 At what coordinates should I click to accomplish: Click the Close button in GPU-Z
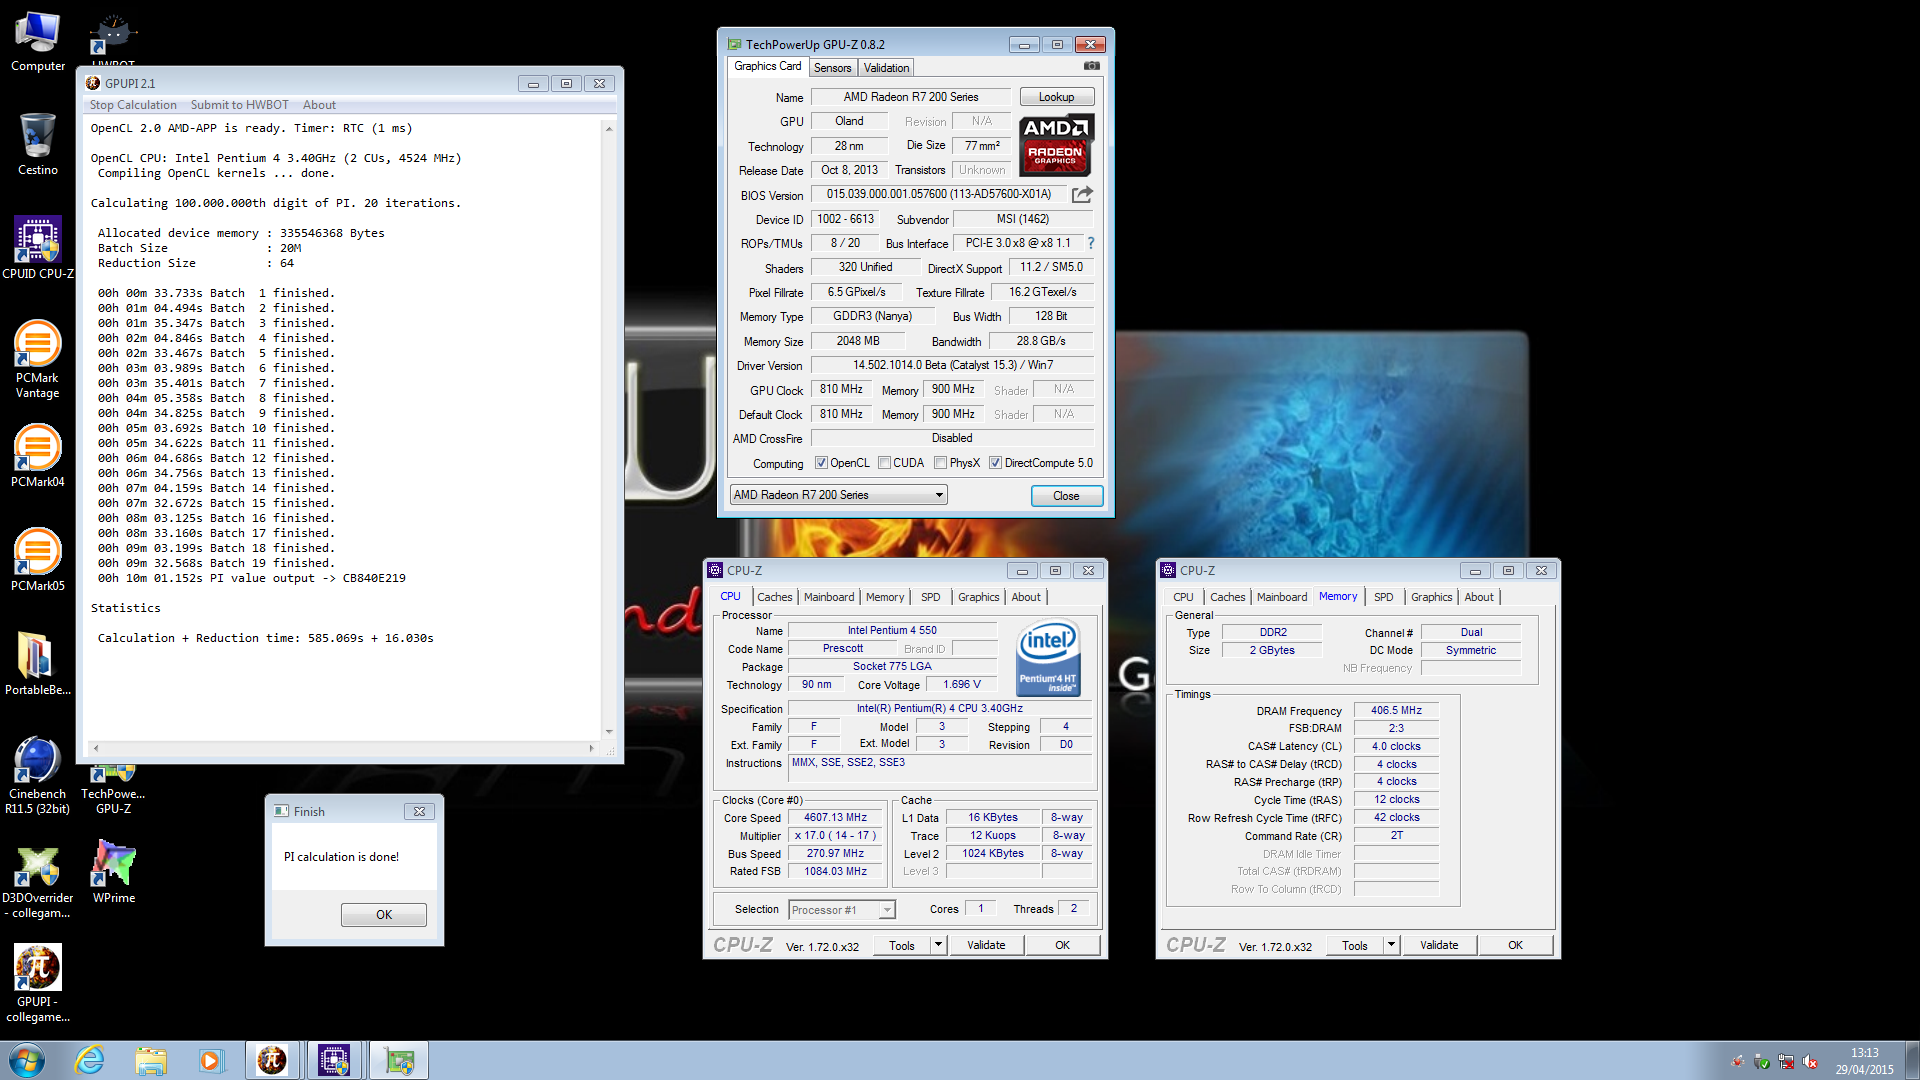(1066, 496)
